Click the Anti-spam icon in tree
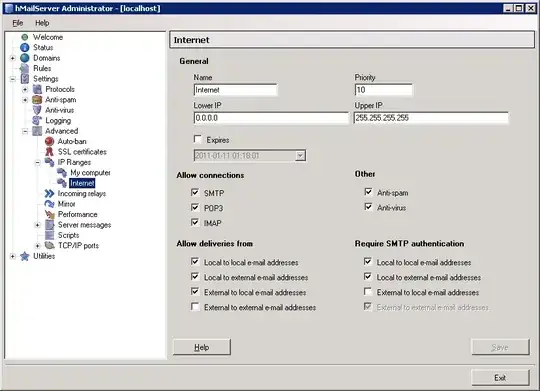 [37, 100]
